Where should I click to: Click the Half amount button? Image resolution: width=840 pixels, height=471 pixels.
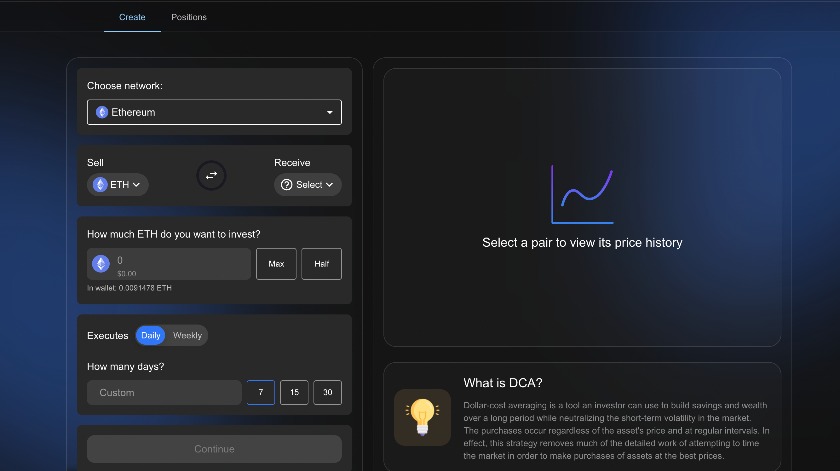tap(321, 264)
